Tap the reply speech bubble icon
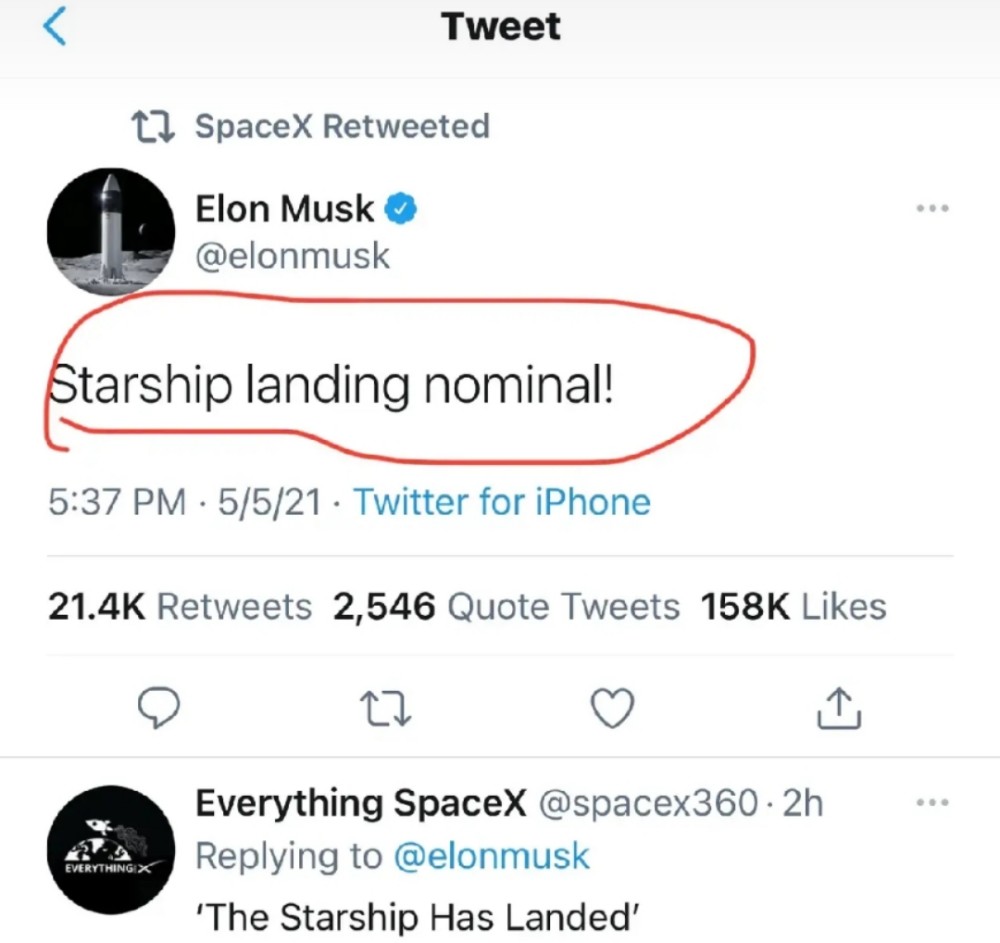The image size is (1000, 943). (x=159, y=707)
